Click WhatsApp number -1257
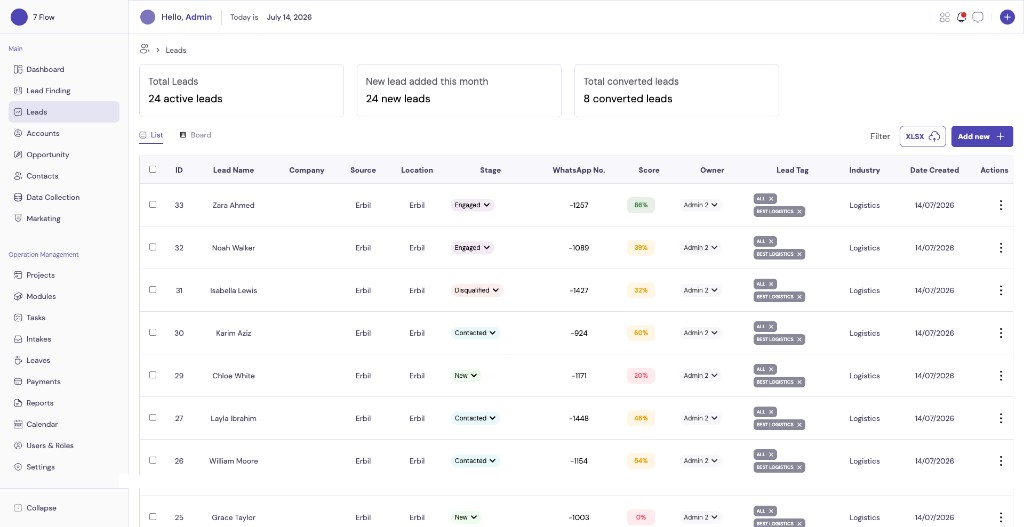This screenshot has width=1024, height=527. (x=579, y=205)
